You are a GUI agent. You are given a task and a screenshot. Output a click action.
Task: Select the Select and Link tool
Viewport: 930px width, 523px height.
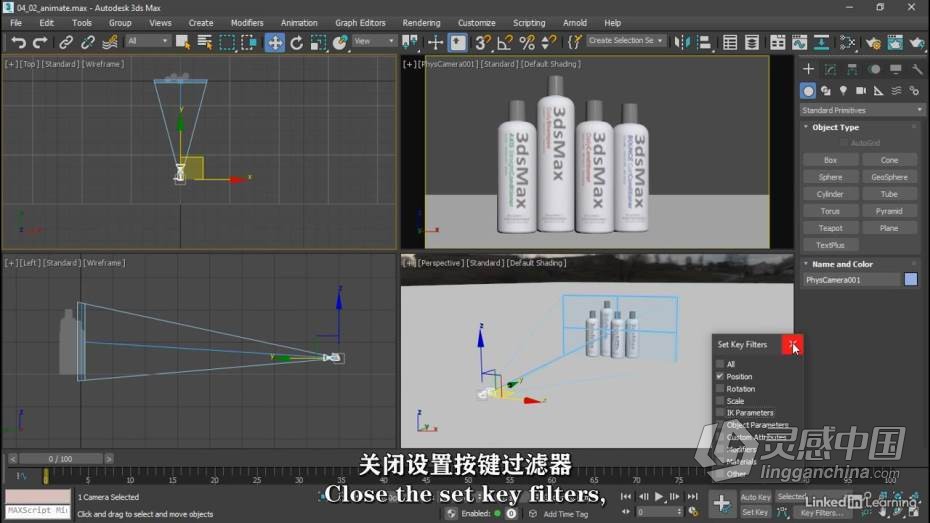tap(66, 42)
